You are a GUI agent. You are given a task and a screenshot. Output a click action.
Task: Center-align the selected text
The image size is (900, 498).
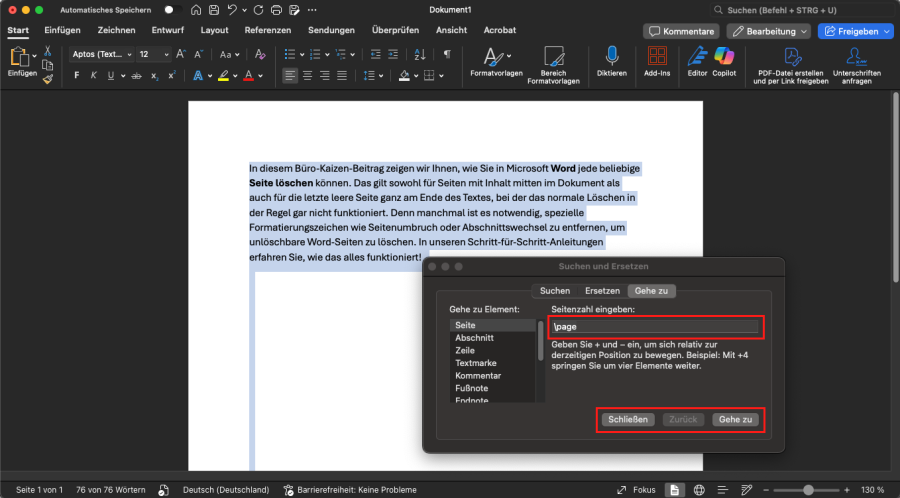307,76
